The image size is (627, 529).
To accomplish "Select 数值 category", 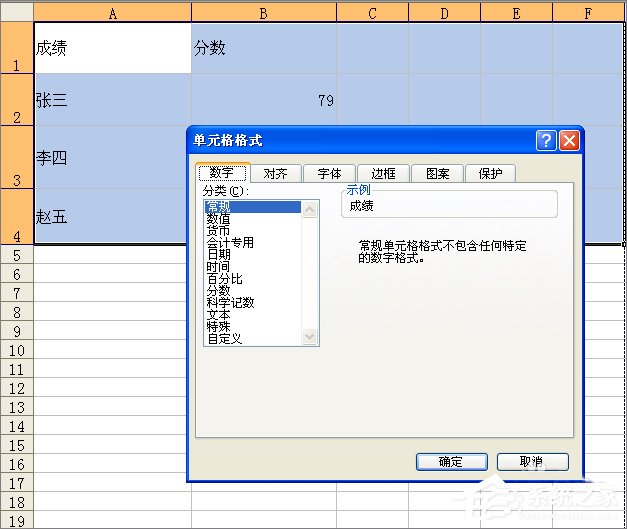I will (253, 219).
